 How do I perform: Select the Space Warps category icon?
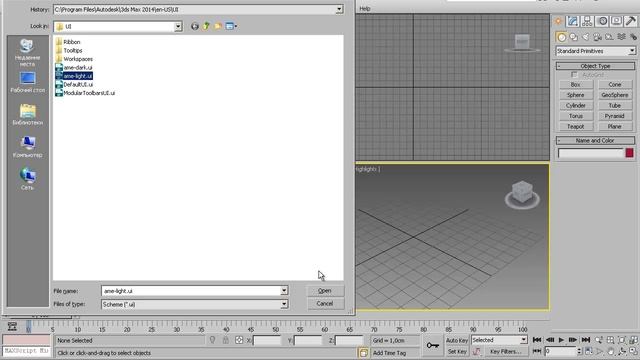[x=621, y=37]
